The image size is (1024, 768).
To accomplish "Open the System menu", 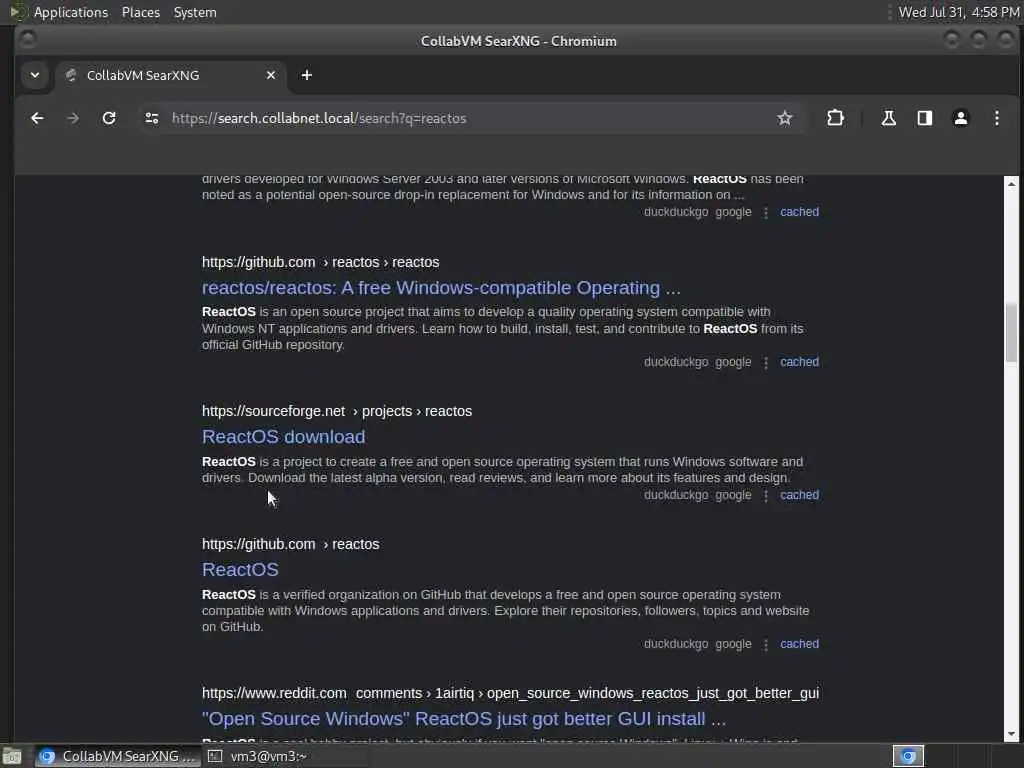I will click(195, 12).
